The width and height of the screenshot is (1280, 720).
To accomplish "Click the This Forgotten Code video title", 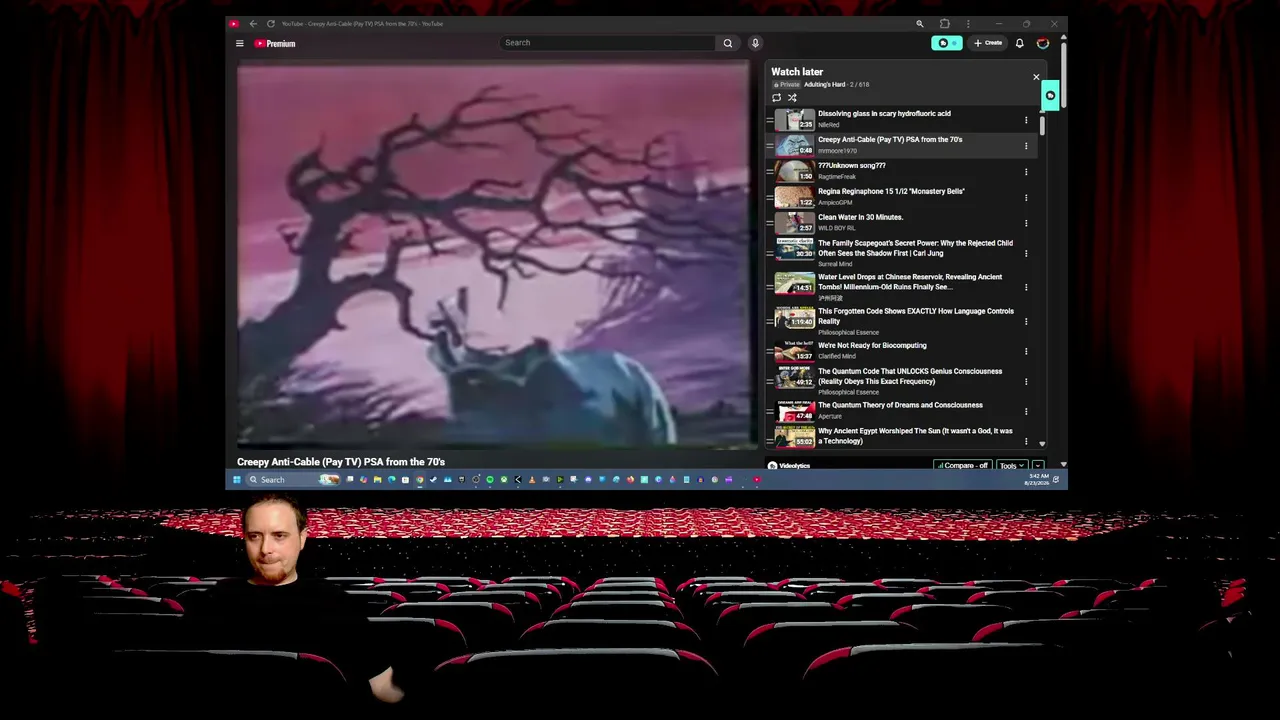I will [x=916, y=316].
